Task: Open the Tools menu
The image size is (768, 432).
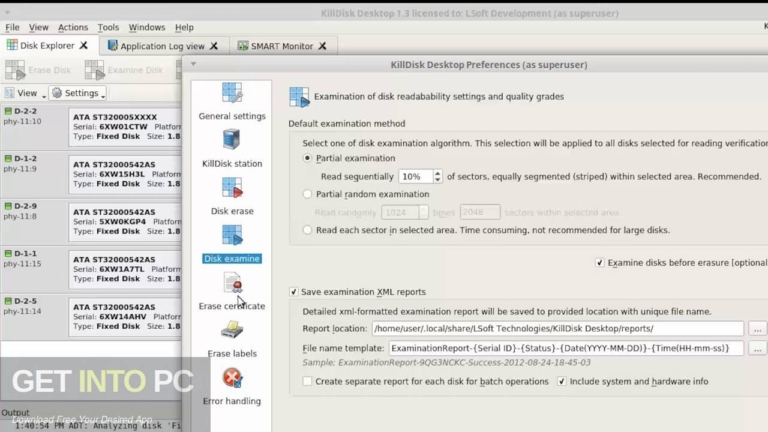Action: [108, 27]
